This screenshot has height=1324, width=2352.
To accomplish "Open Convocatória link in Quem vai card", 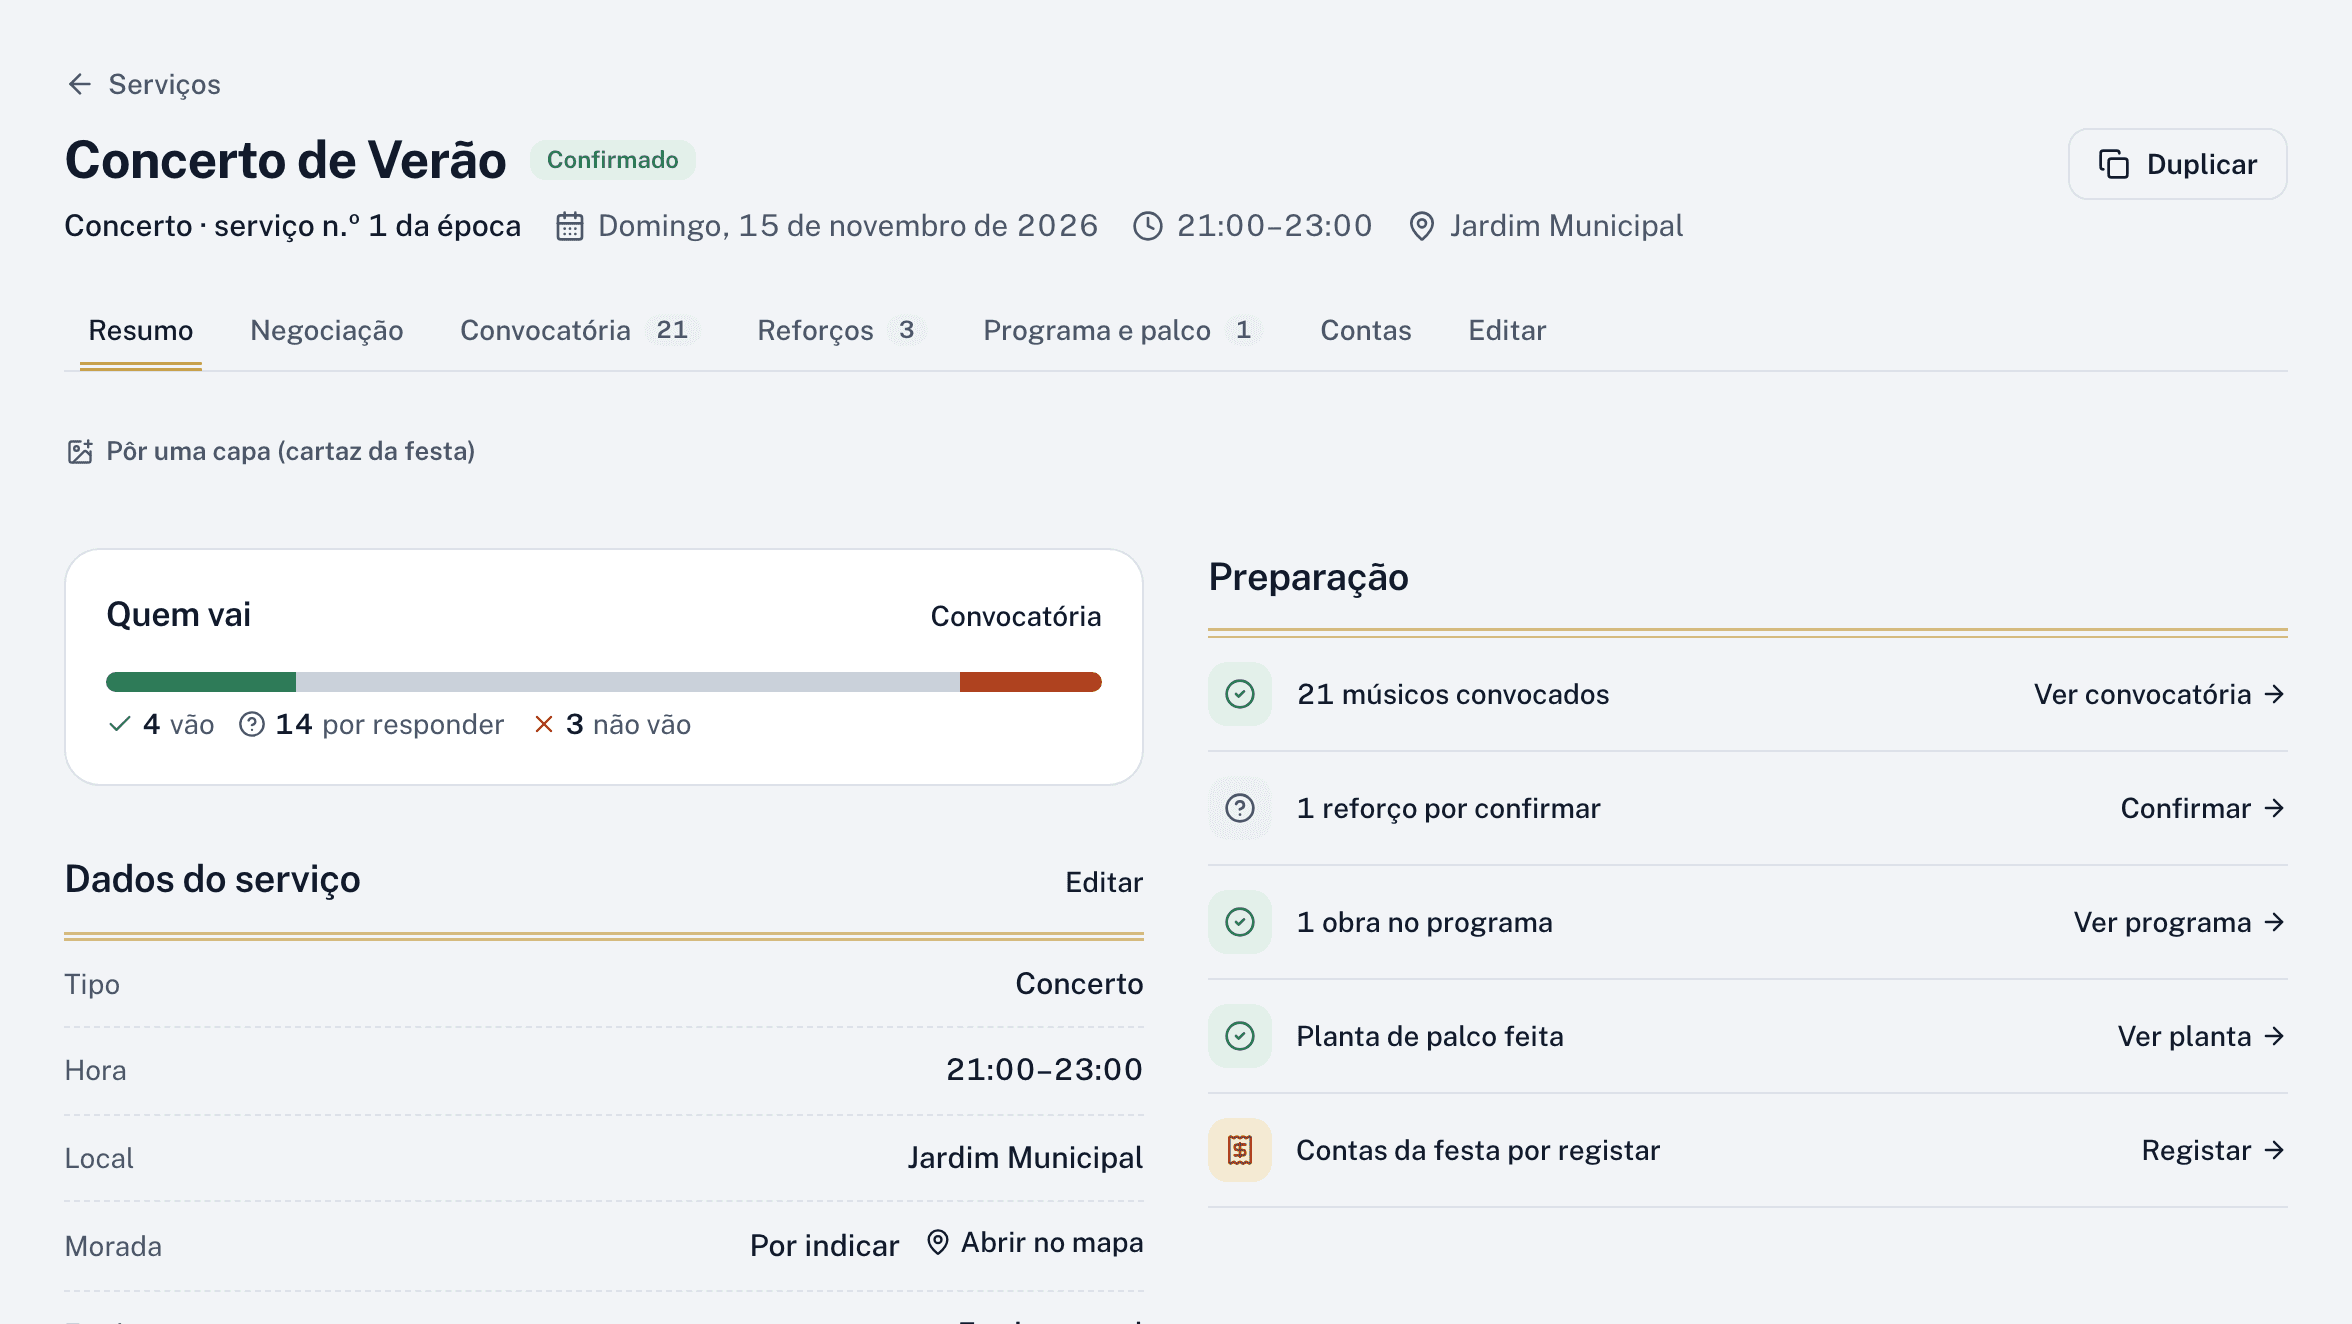I will point(1016,617).
